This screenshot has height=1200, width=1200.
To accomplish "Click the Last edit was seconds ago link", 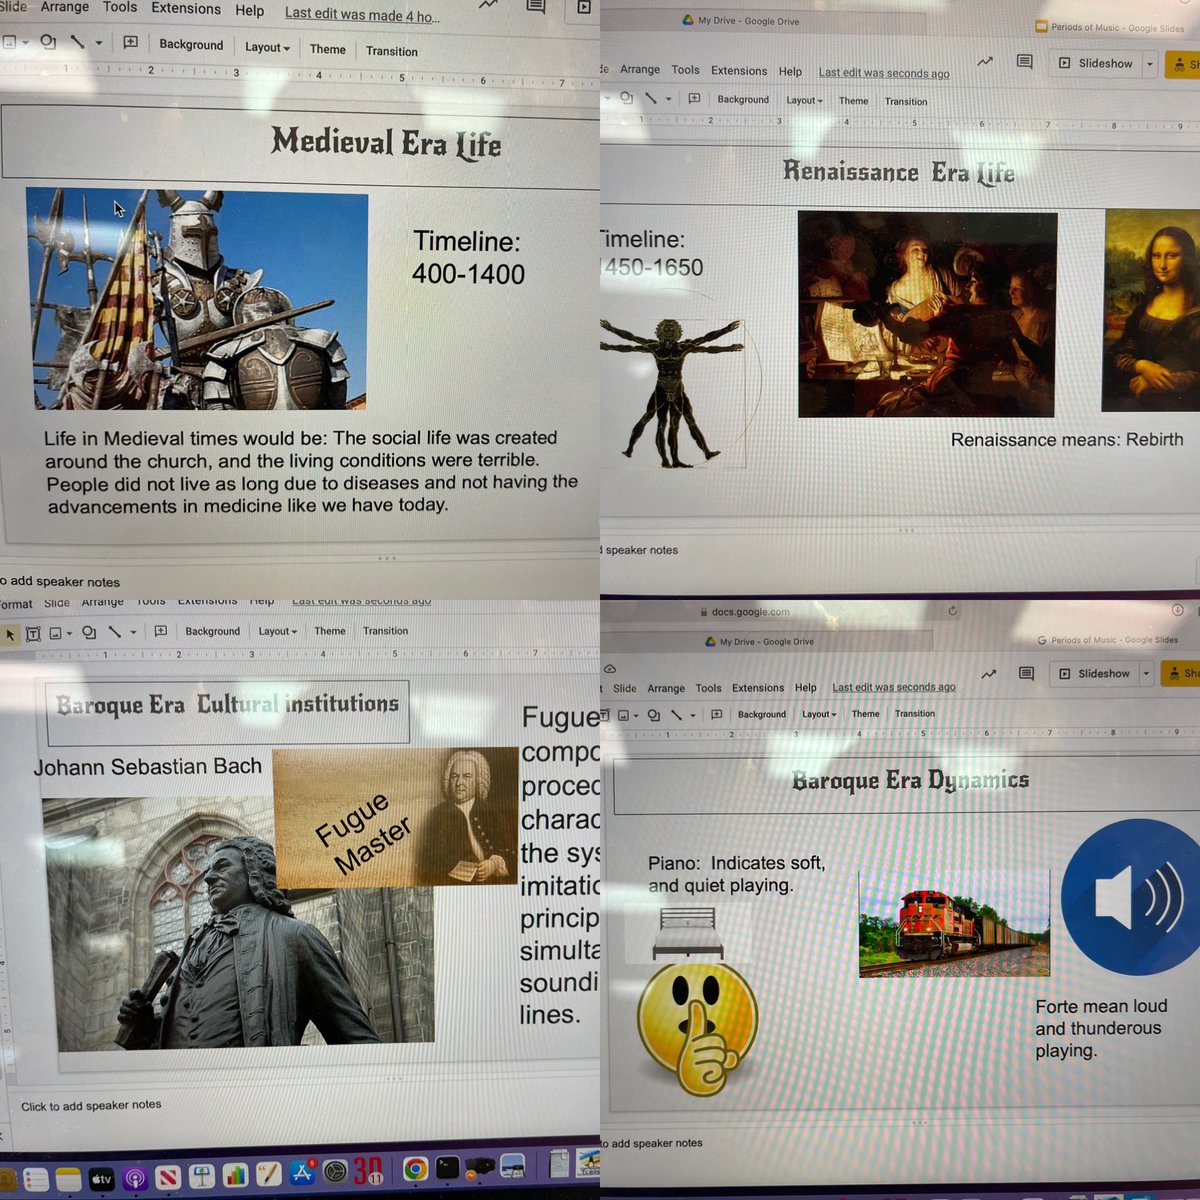I will tap(884, 72).
